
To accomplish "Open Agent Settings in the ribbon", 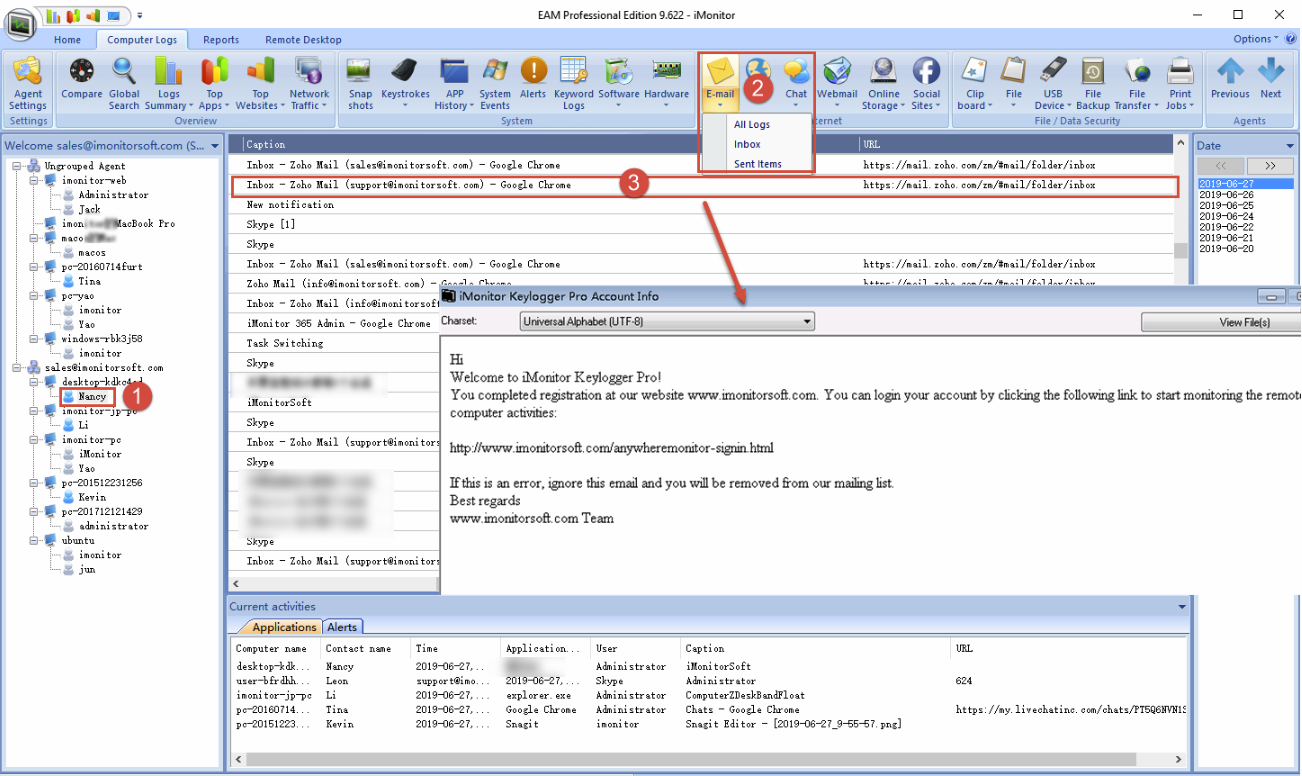I will tap(28, 84).
